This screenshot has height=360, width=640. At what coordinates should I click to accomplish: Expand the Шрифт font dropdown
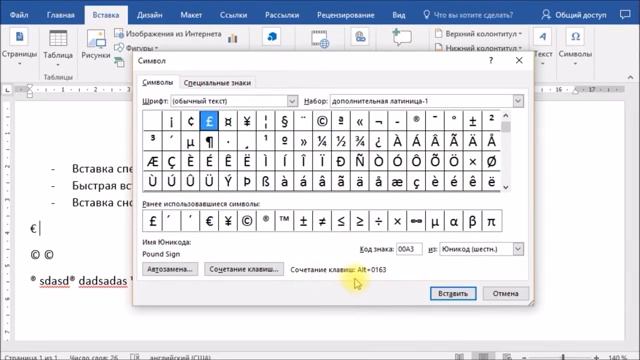tap(292, 101)
